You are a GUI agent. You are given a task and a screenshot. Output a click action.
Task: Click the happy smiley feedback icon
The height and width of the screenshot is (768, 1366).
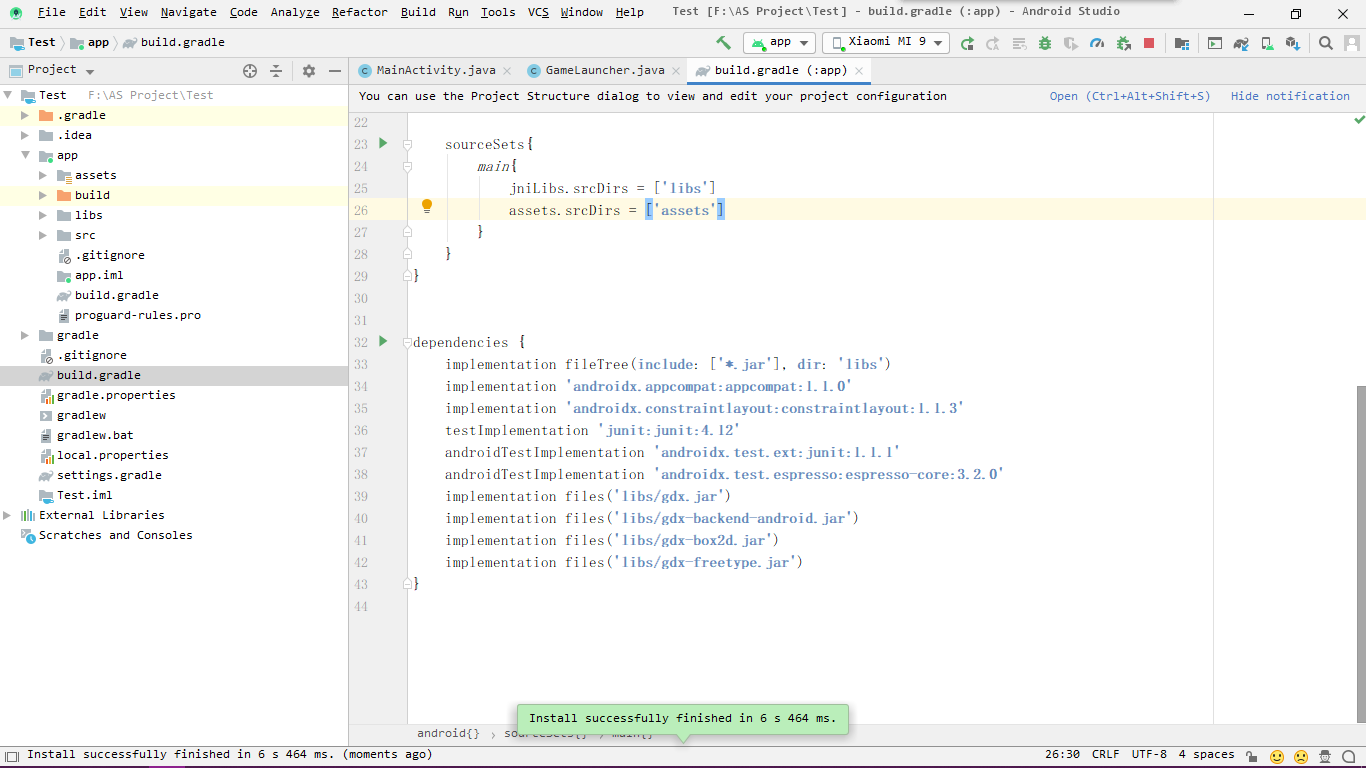(1277, 756)
